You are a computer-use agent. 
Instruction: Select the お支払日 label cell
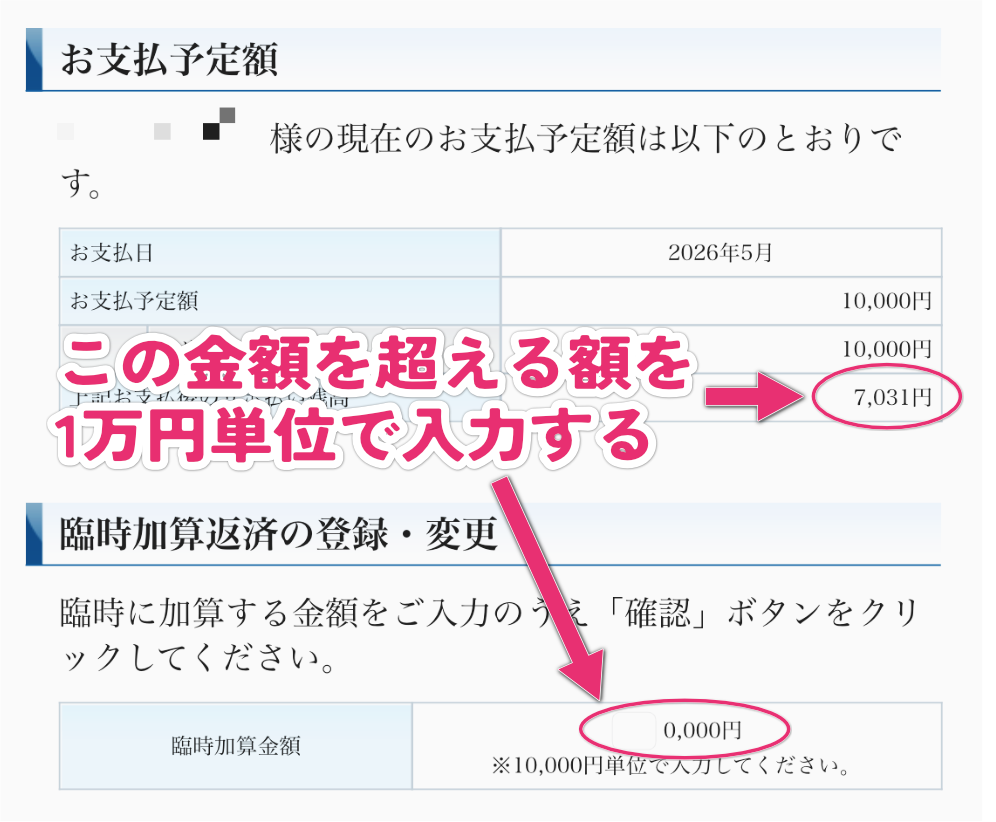[x=280, y=253]
